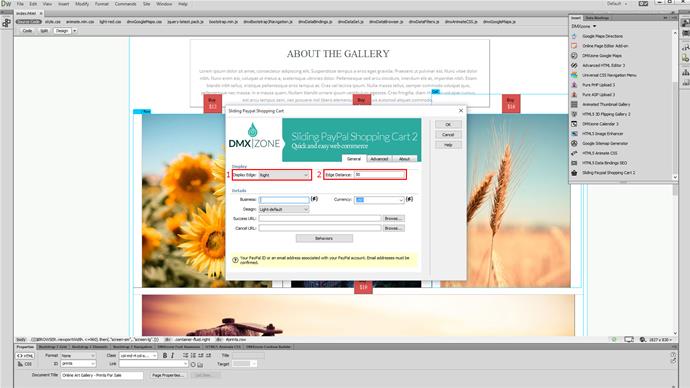Click Google Maps Directions icon in Insert panel

[574, 36]
